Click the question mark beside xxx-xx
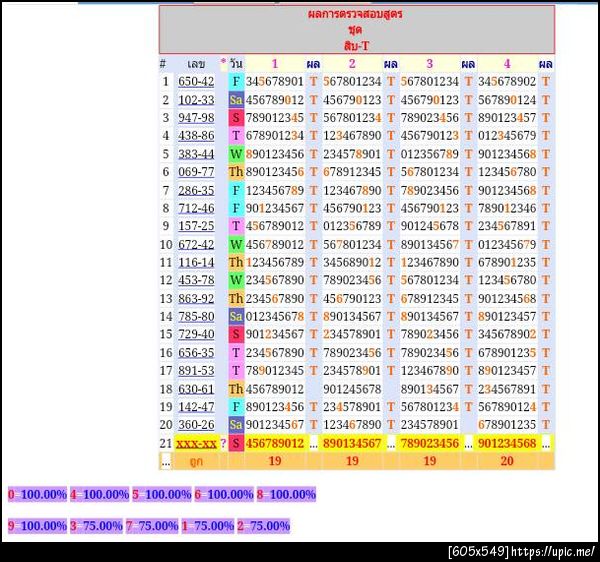Viewport: 600px width, 562px height. [223, 443]
